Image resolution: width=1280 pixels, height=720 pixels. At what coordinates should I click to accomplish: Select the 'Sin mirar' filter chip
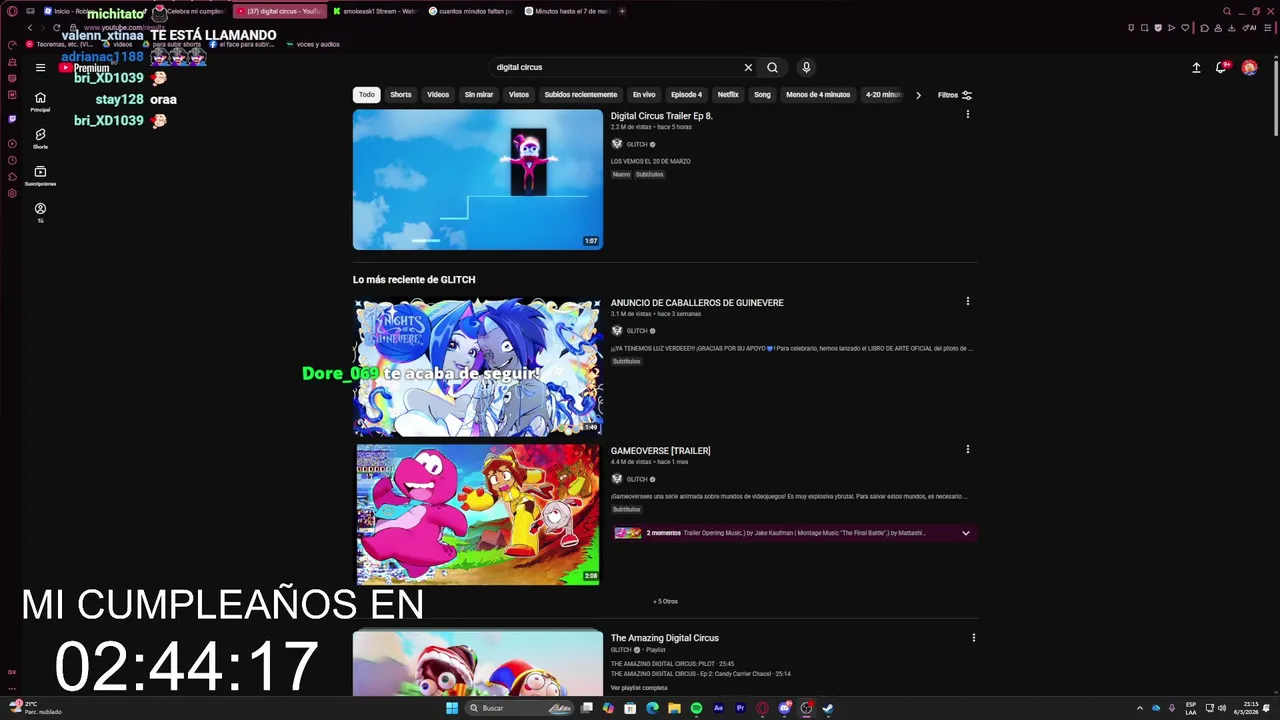click(479, 95)
